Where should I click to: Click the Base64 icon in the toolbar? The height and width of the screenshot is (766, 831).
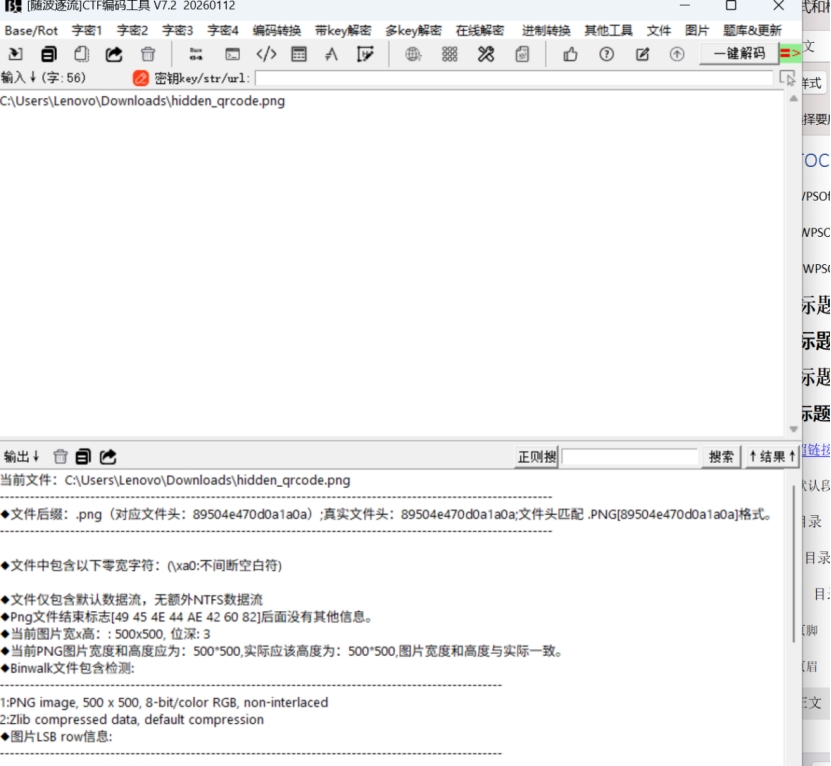coord(196,54)
